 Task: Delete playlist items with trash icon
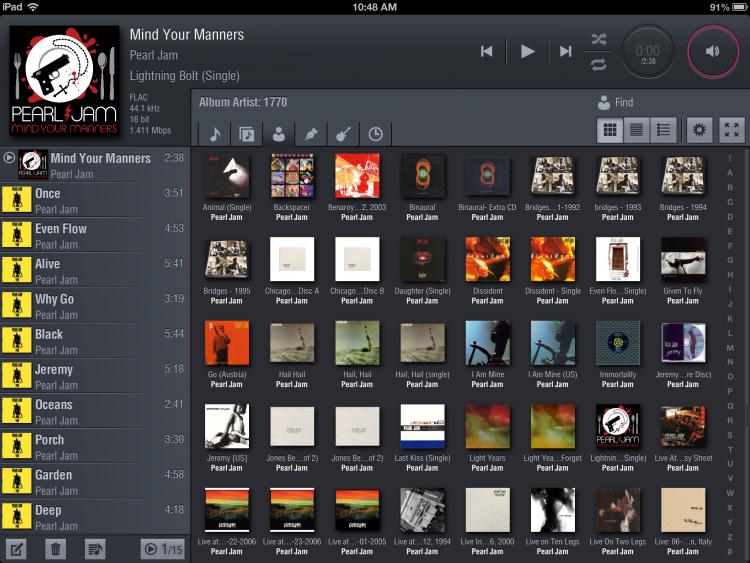(55, 549)
